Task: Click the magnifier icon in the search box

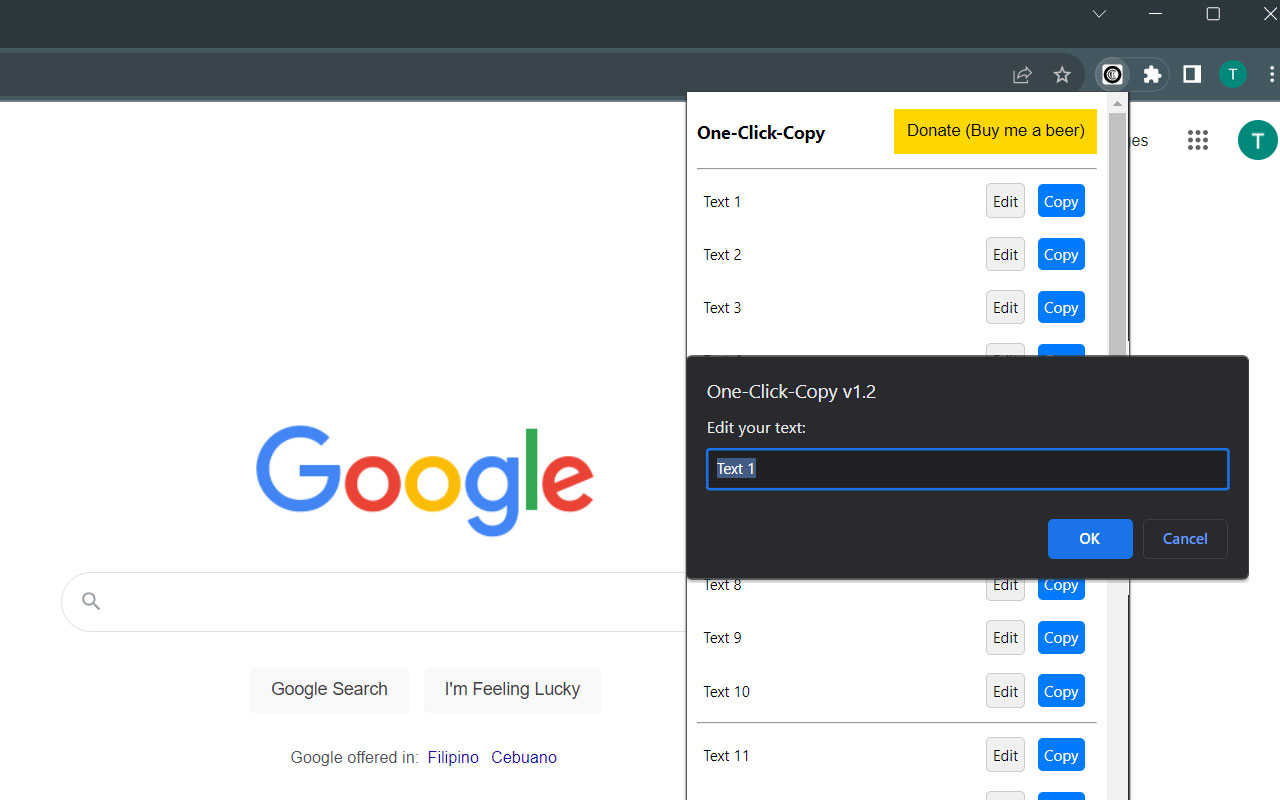Action: [x=90, y=600]
